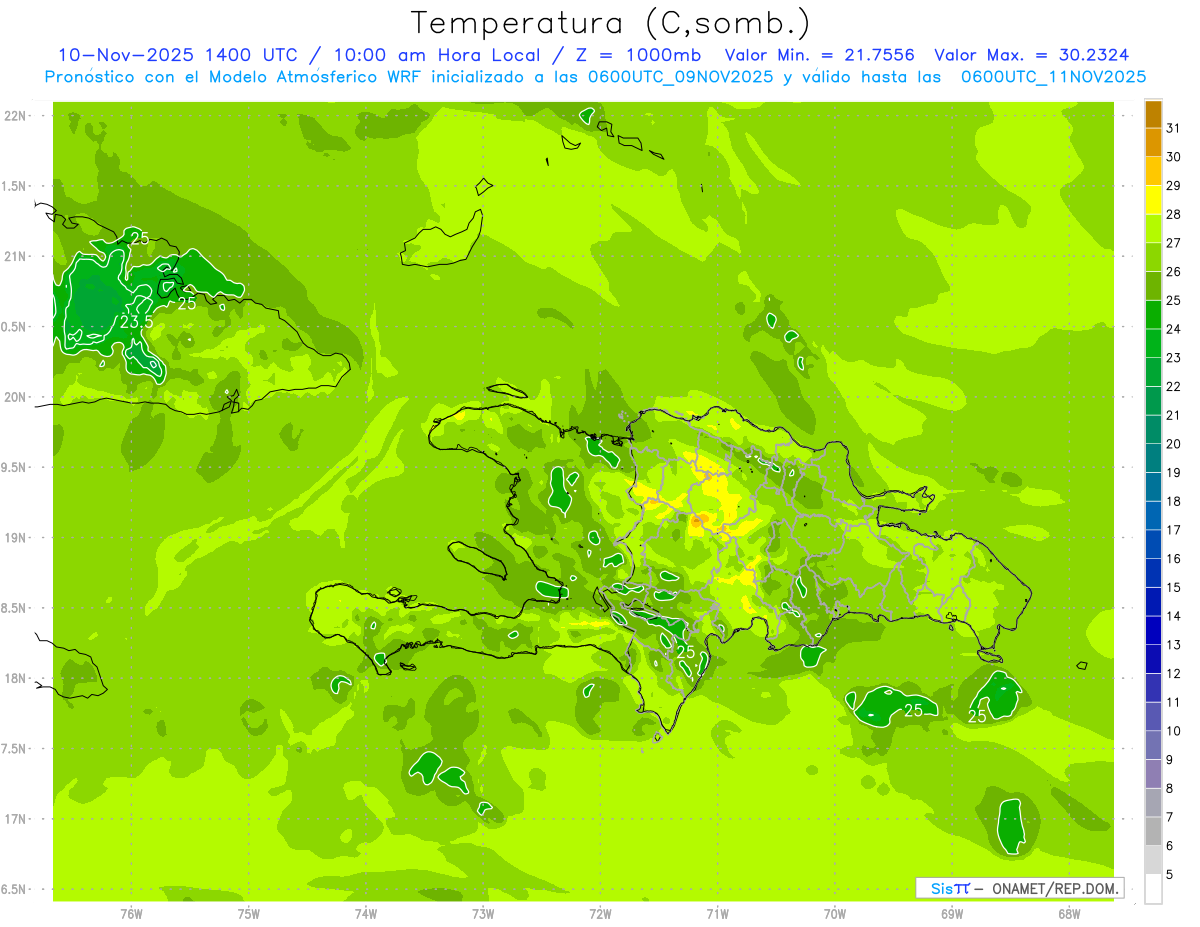Click the "10" colorbar label
This screenshot has height=927, width=1200.
(x=1174, y=731)
